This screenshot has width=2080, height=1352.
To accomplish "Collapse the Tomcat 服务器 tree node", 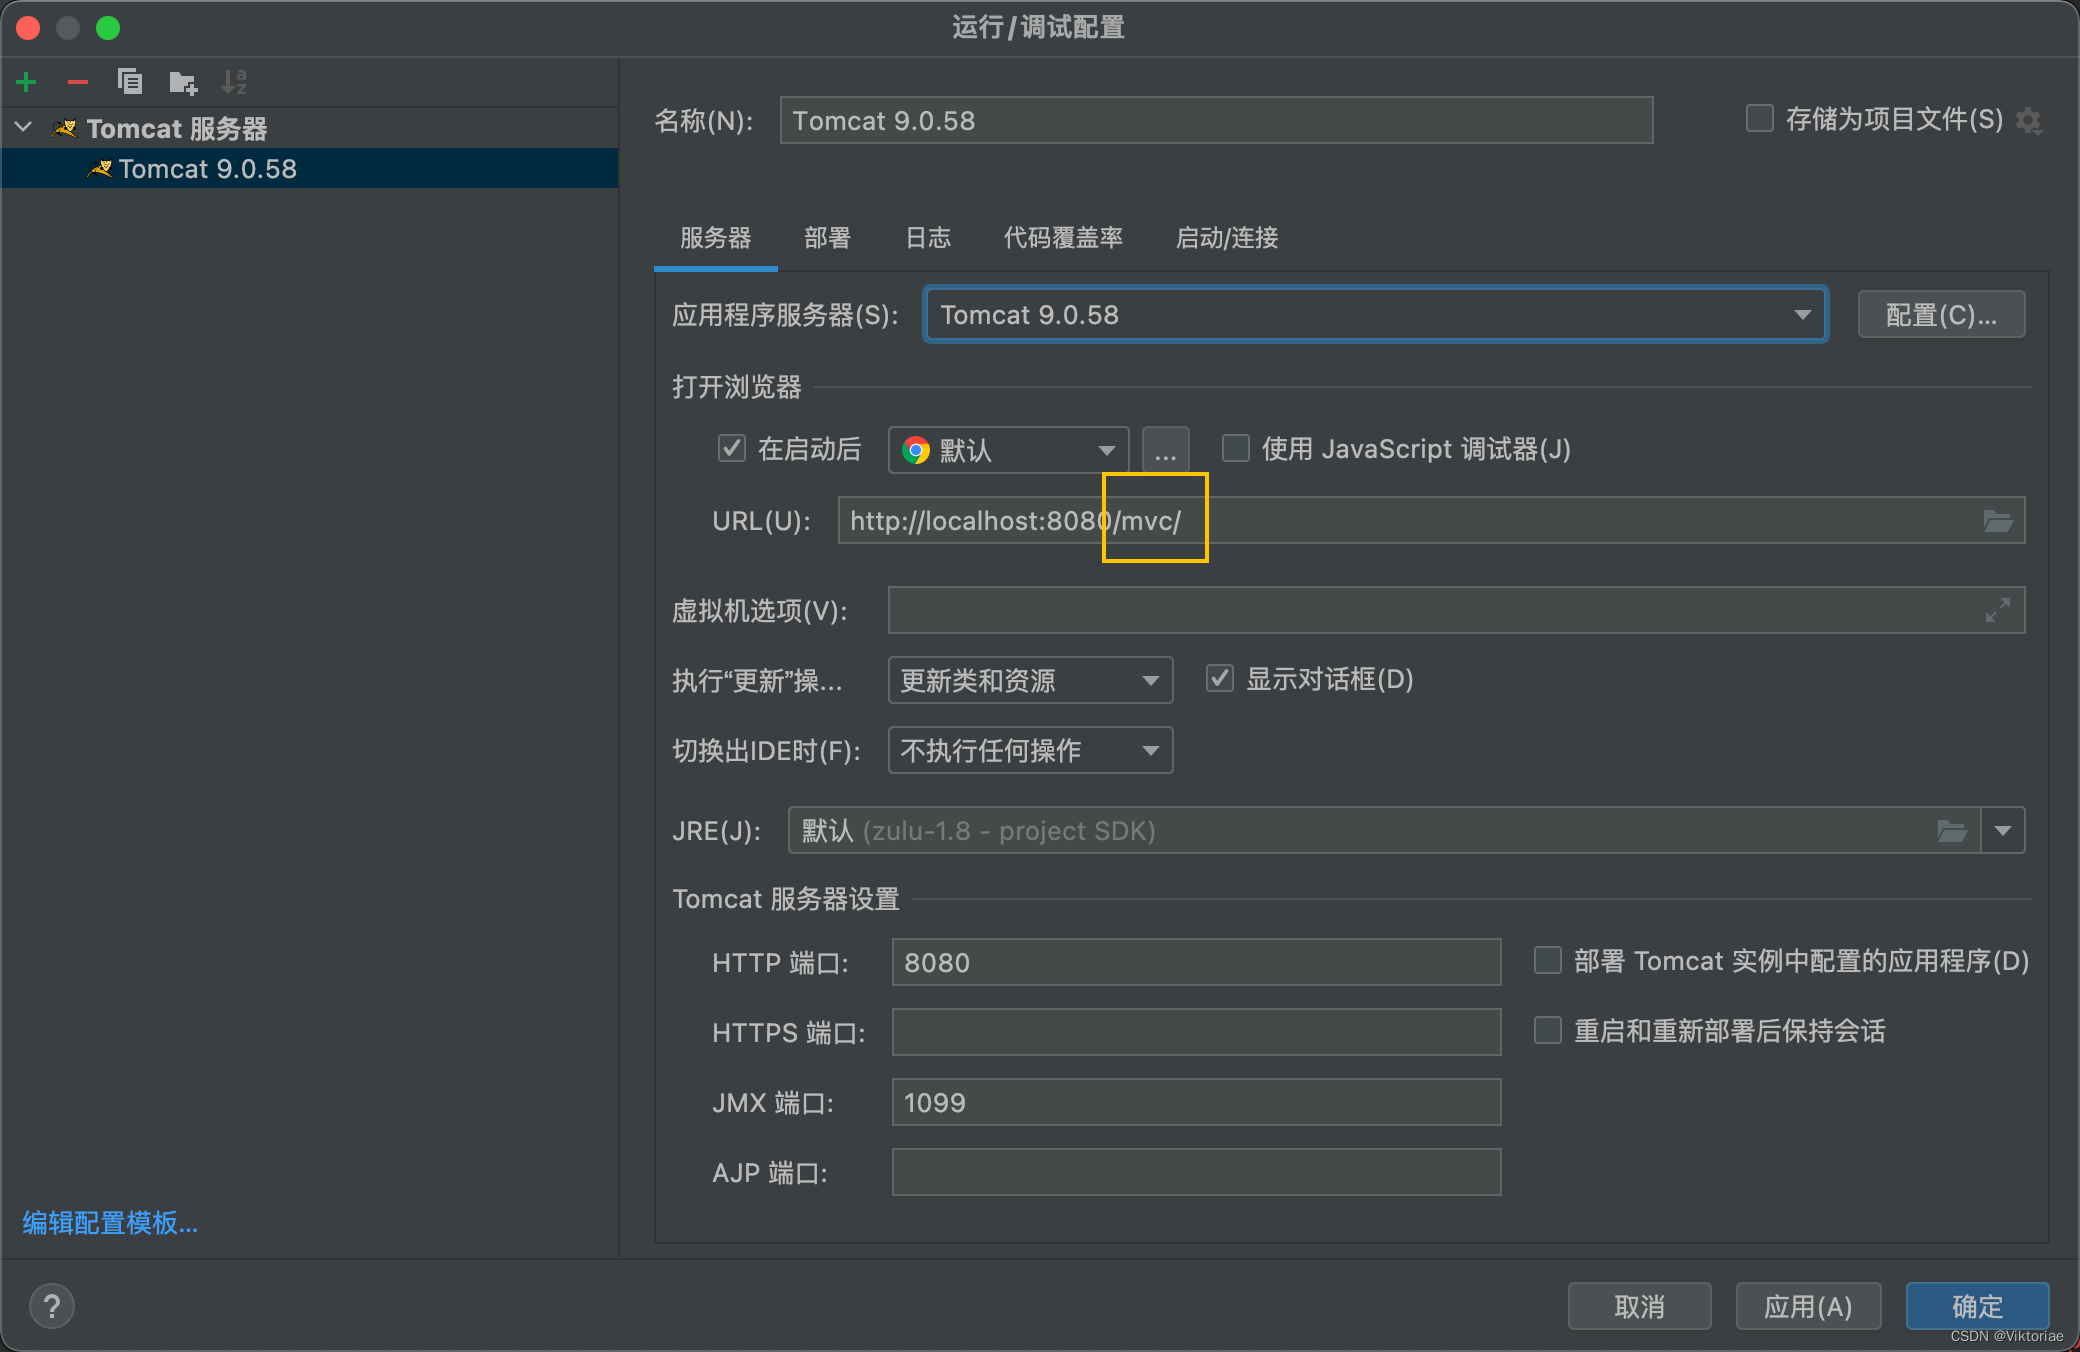I will (x=24, y=128).
